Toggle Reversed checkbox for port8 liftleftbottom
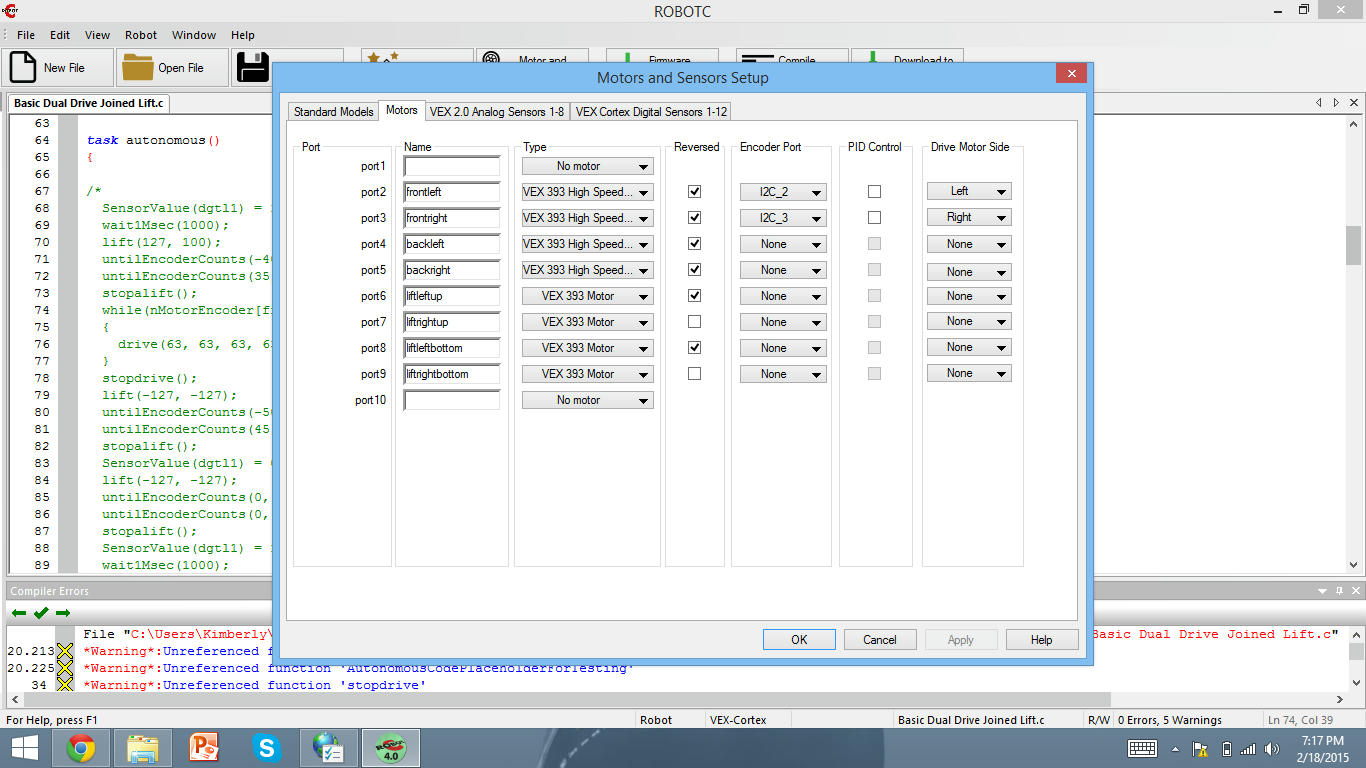Image resolution: width=1366 pixels, height=768 pixels. 695,347
